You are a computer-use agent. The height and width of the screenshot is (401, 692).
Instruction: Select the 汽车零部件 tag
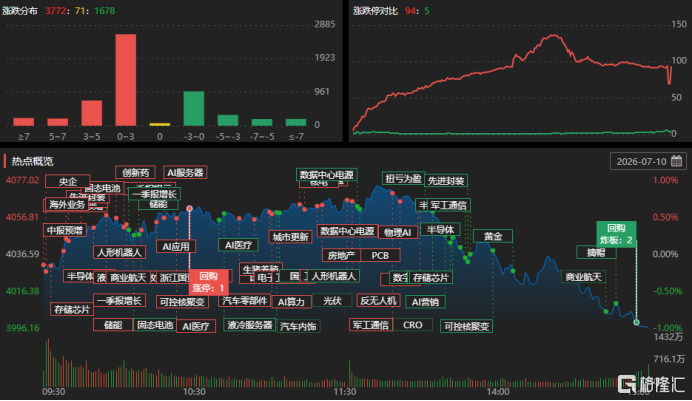pyautogui.click(x=245, y=301)
